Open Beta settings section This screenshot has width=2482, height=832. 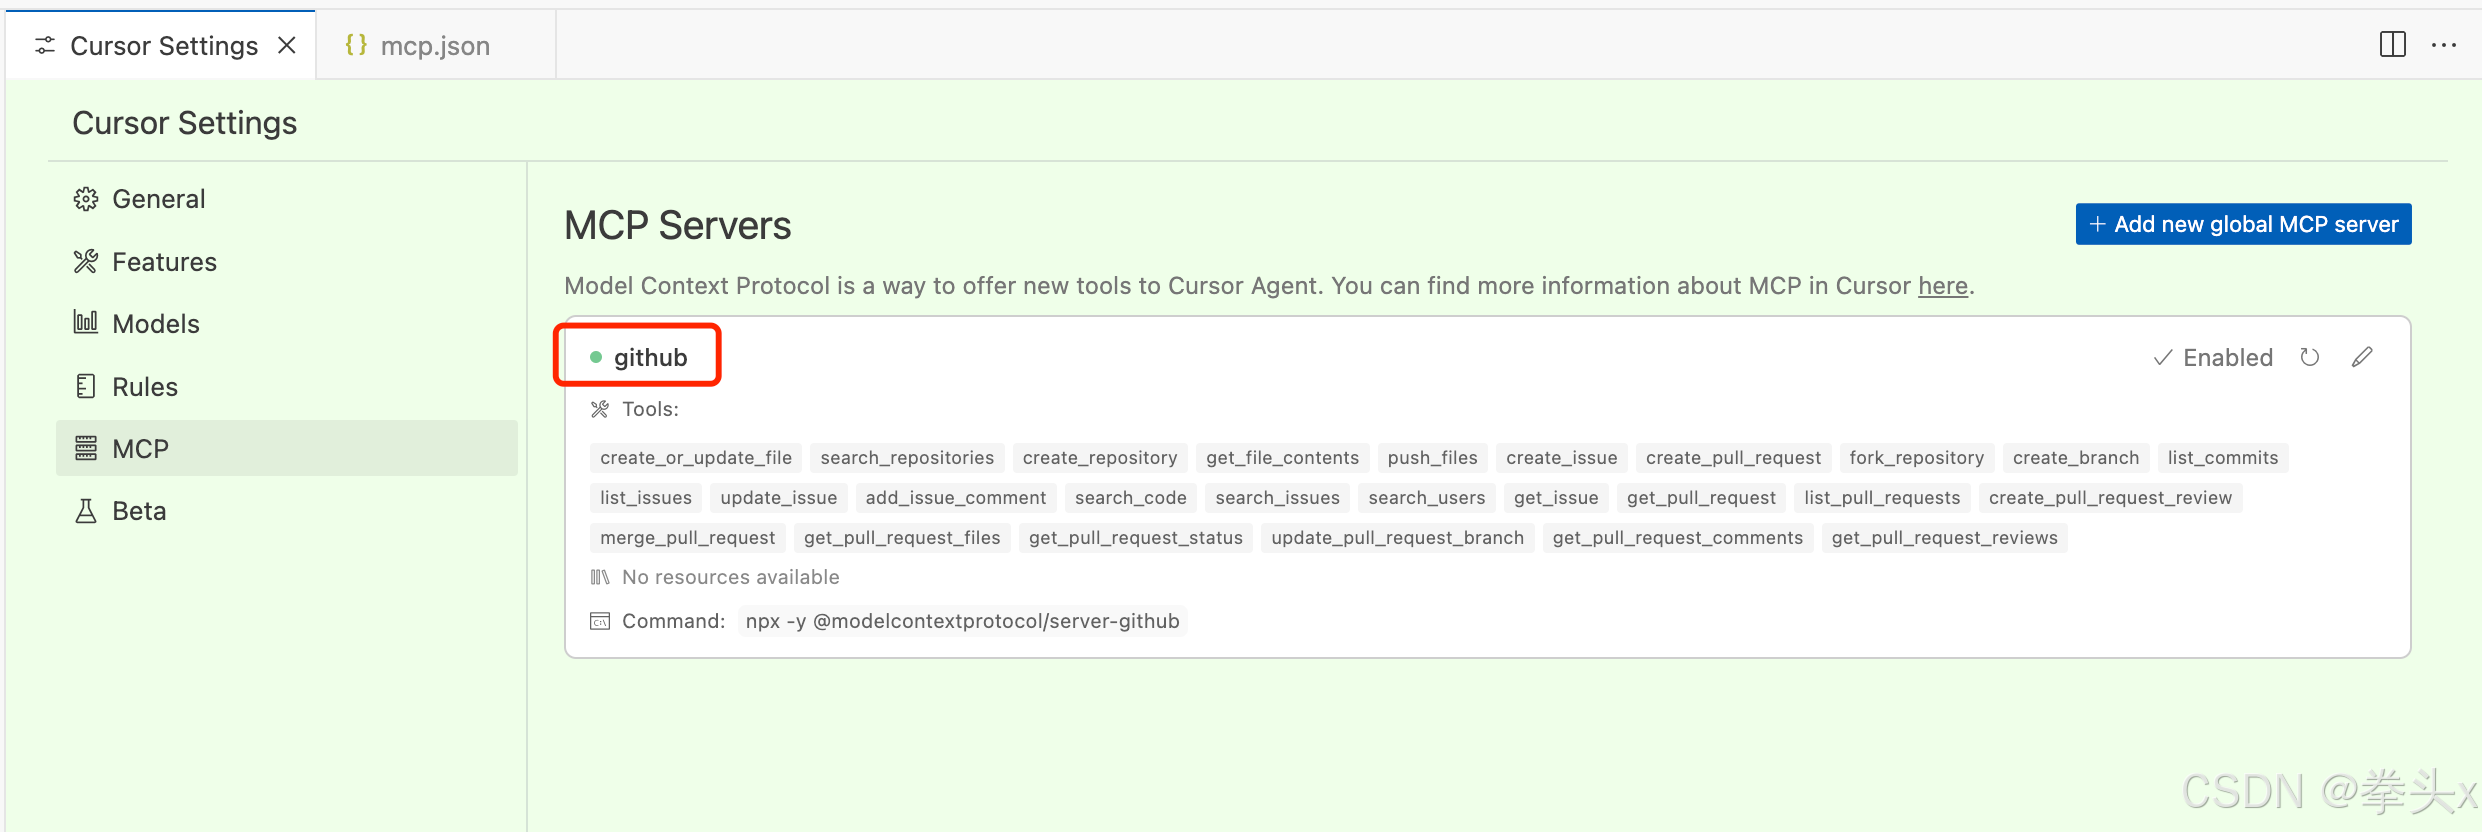pos(287,511)
